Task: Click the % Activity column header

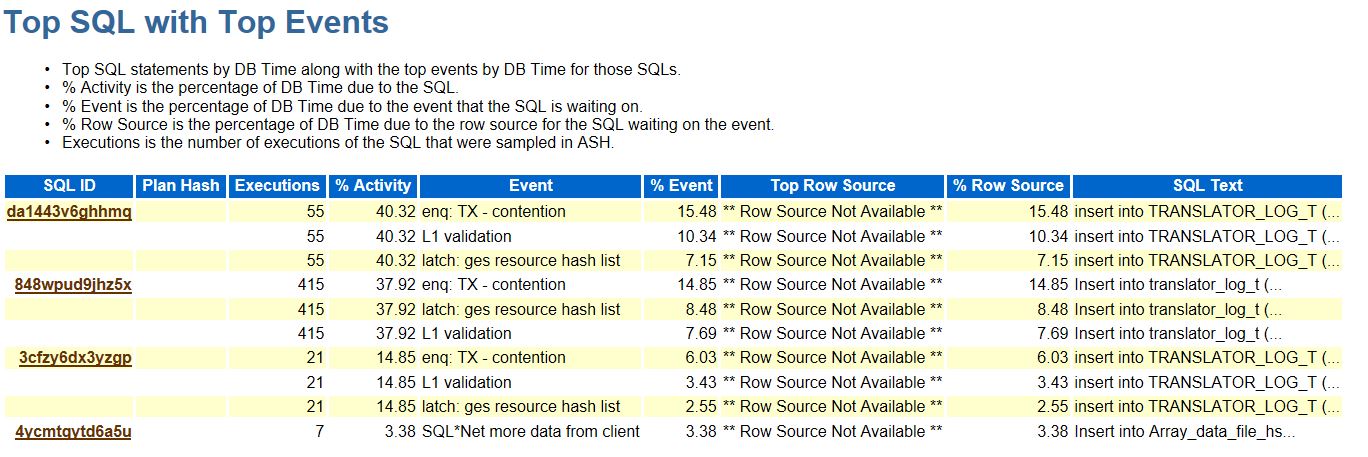Action: point(373,186)
